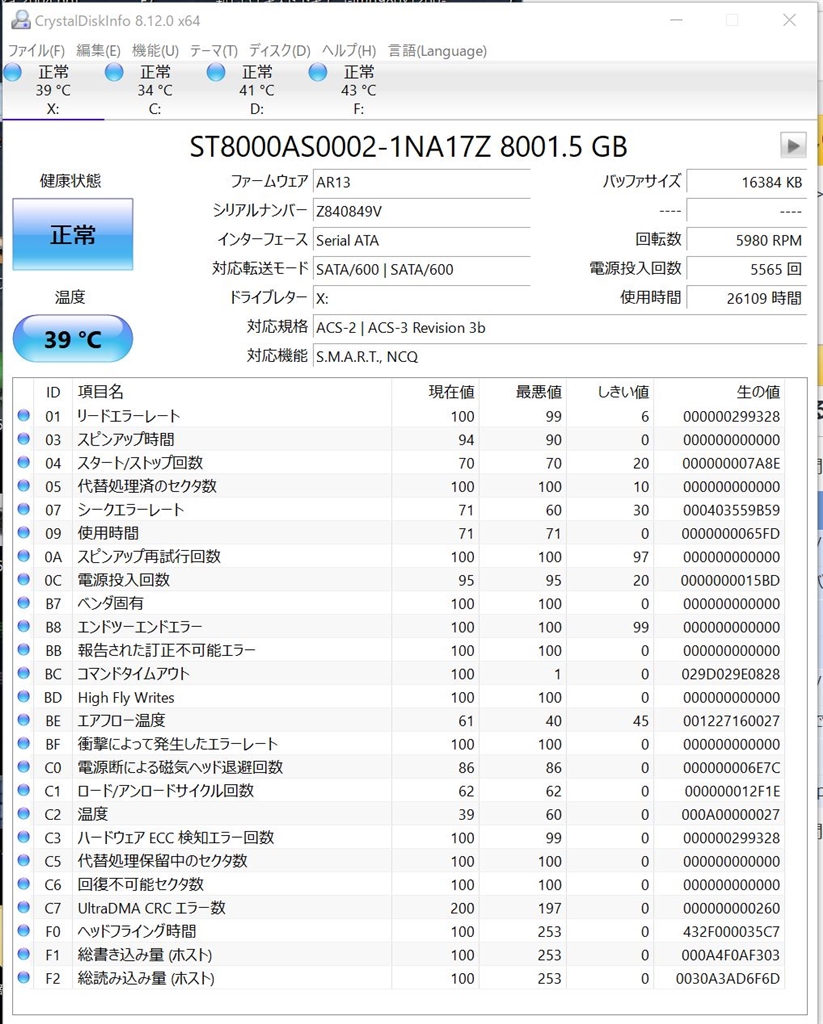Click the 最悪値 column header
This screenshot has width=823, height=1024.
[x=523, y=392]
